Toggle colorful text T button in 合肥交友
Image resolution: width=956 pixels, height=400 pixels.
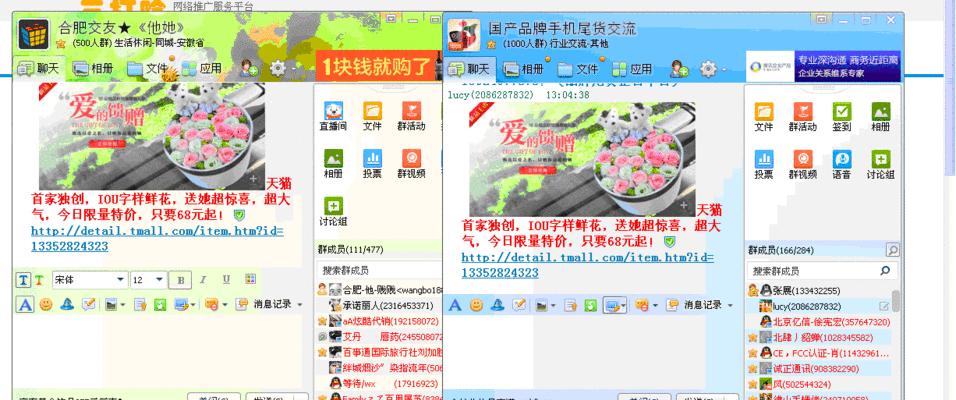pyautogui.click(x=38, y=280)
